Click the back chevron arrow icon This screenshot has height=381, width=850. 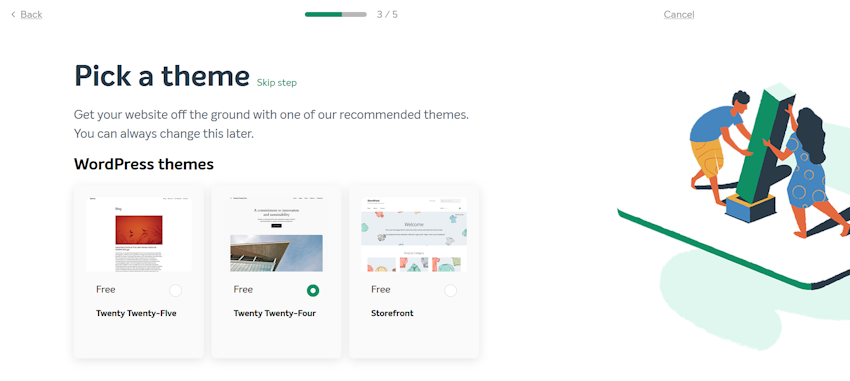tap(13, 15)
